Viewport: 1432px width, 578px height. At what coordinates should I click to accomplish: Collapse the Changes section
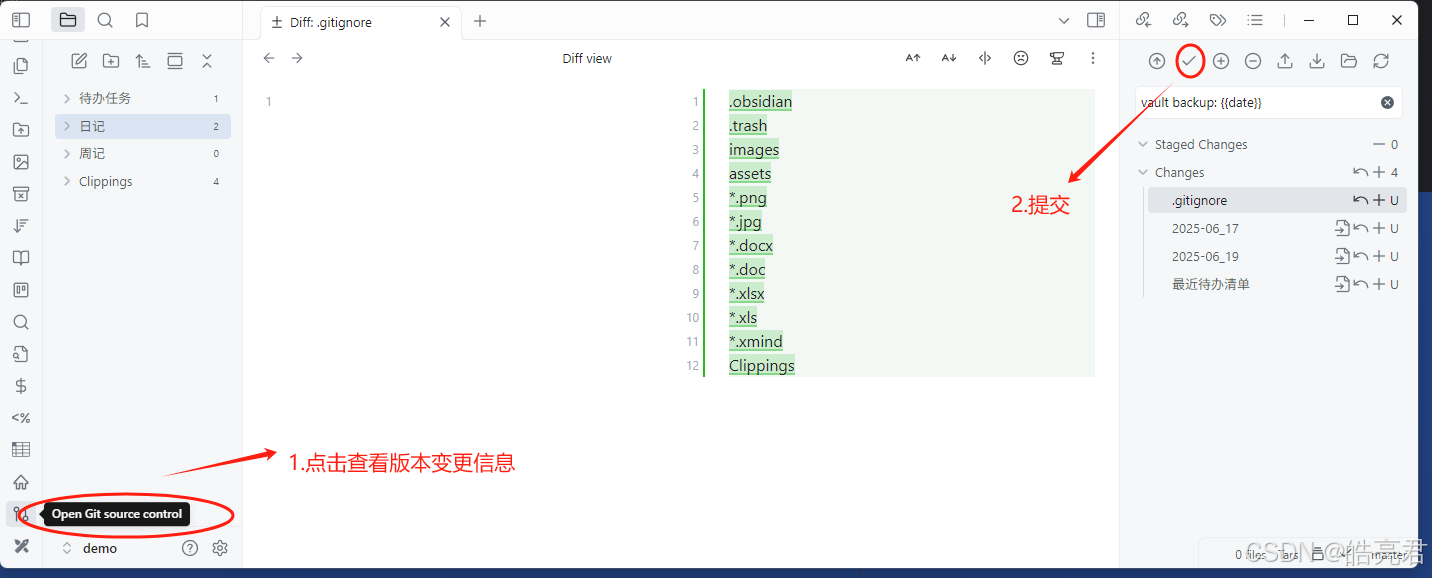pyautogui.click(x=1143, y=172)
